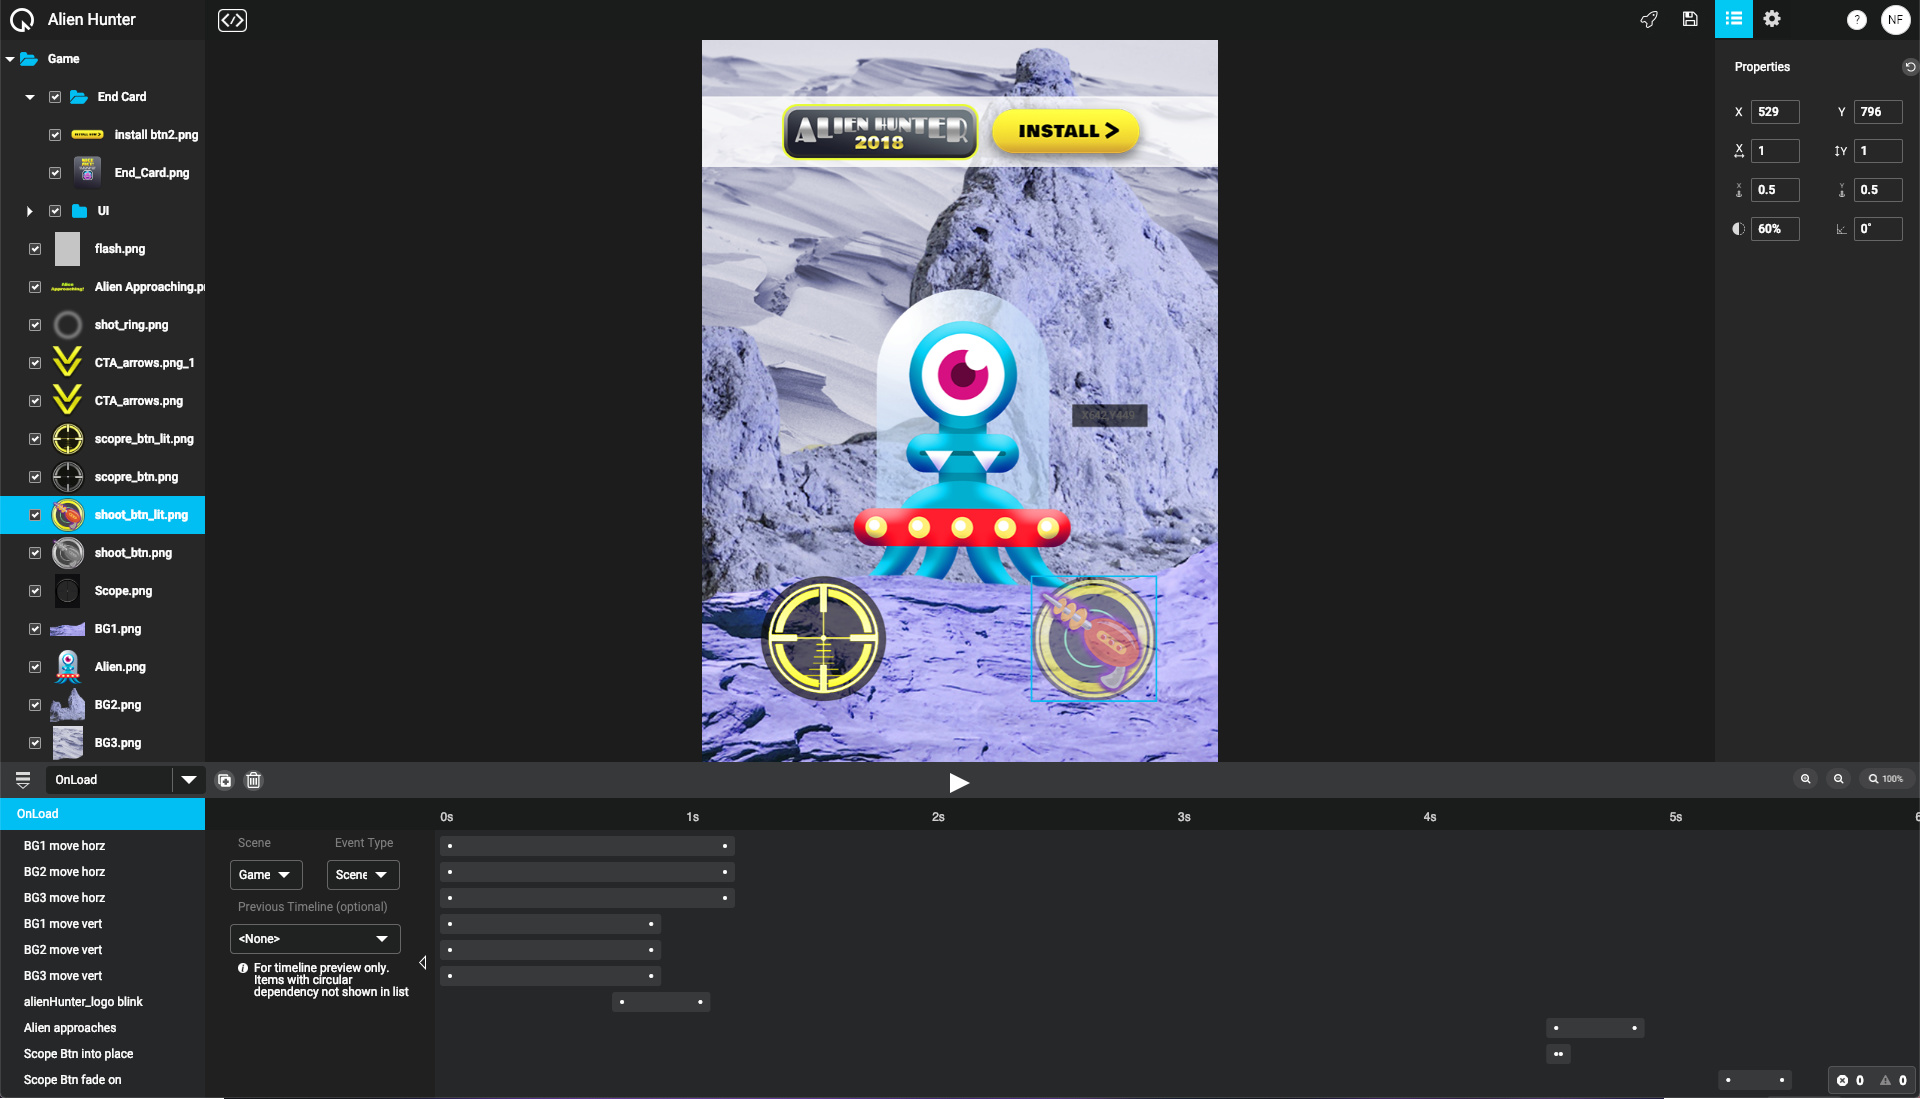Image resolution: width=1920 pixels, height=1099 pixels.
Task: Reset properties with the refresh icon
Action: coord(1909,67)
